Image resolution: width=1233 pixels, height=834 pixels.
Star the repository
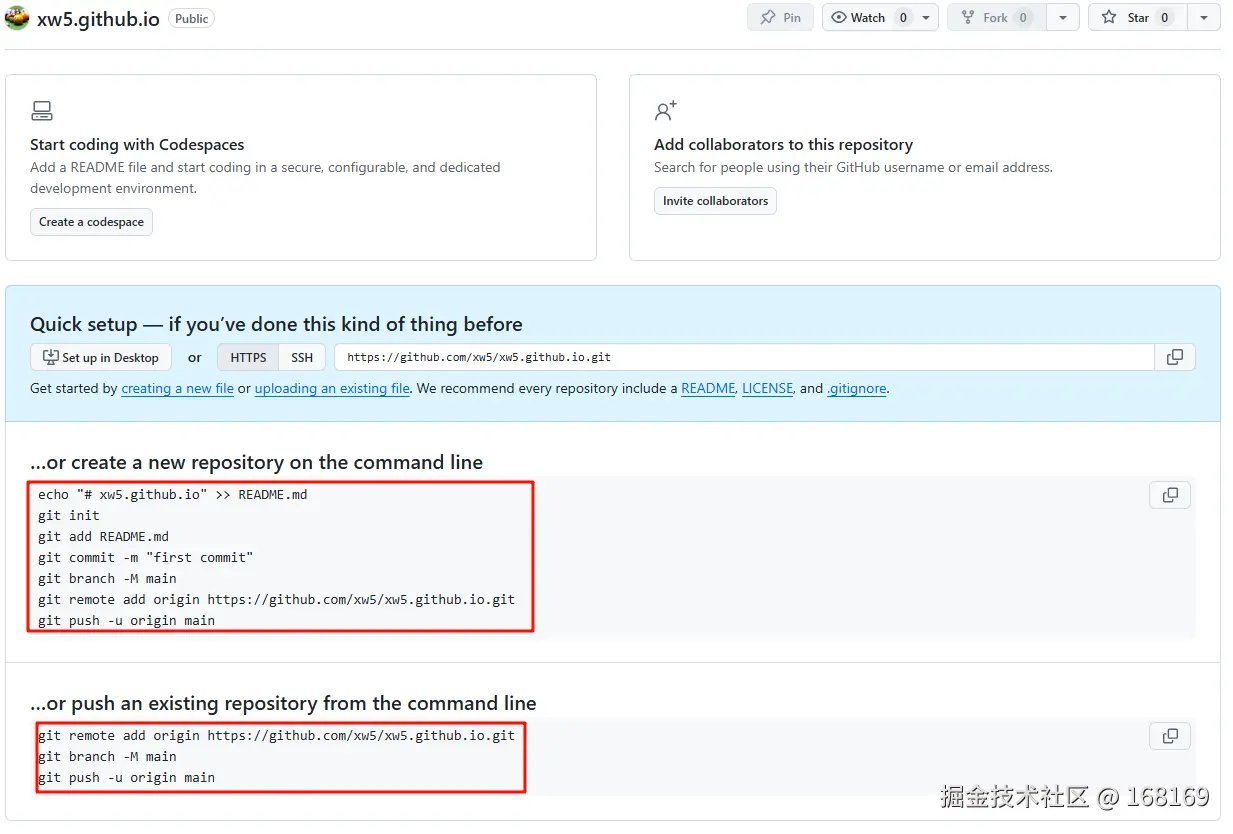tap(1137, 18)
